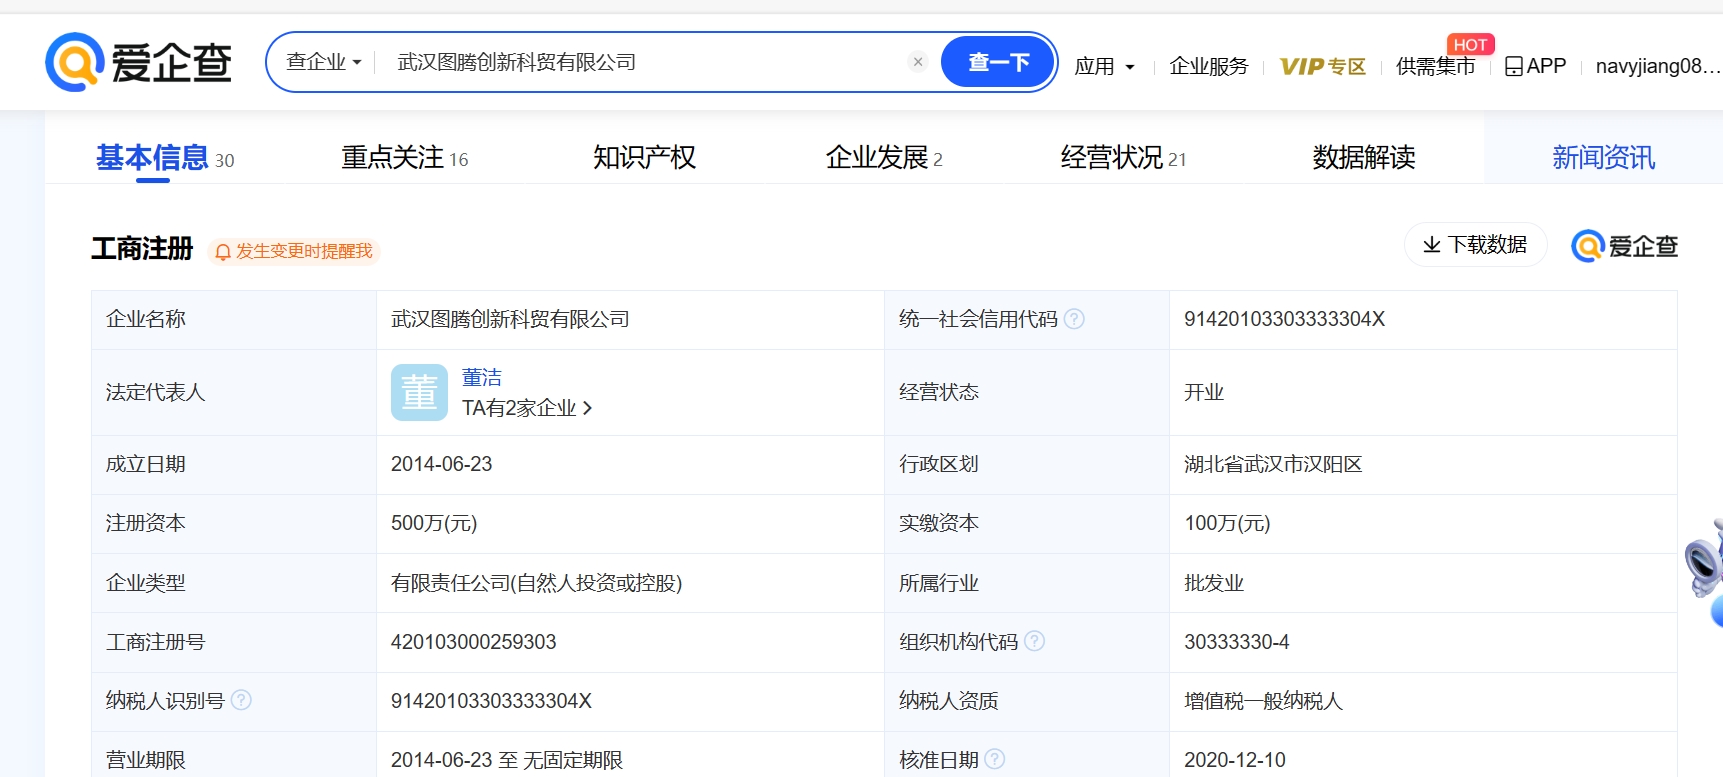Select the 营业期限 value 2014-06-23 至 无固定期限

(x=507, y=760)
